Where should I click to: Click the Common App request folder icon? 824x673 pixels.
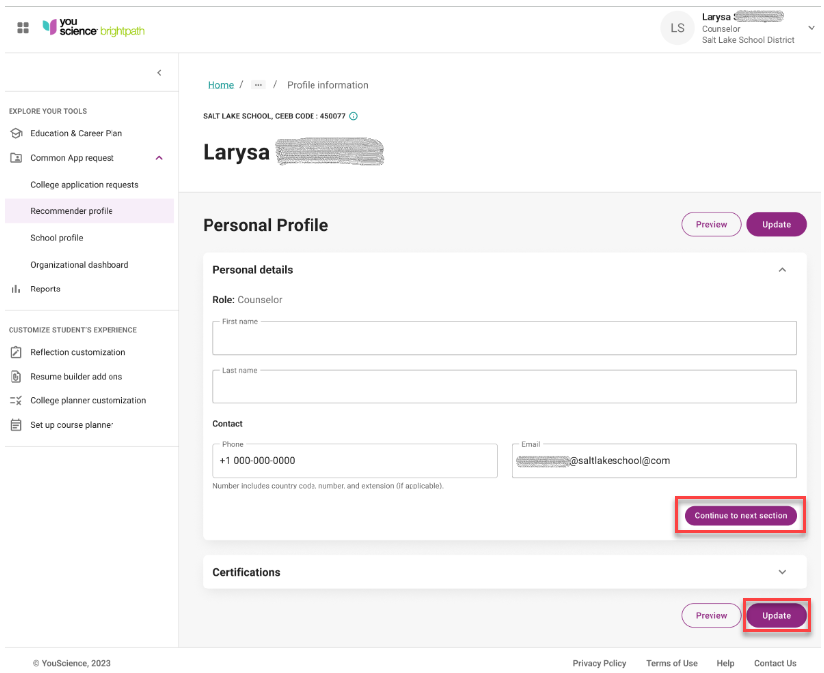click(x=18, y=157)
